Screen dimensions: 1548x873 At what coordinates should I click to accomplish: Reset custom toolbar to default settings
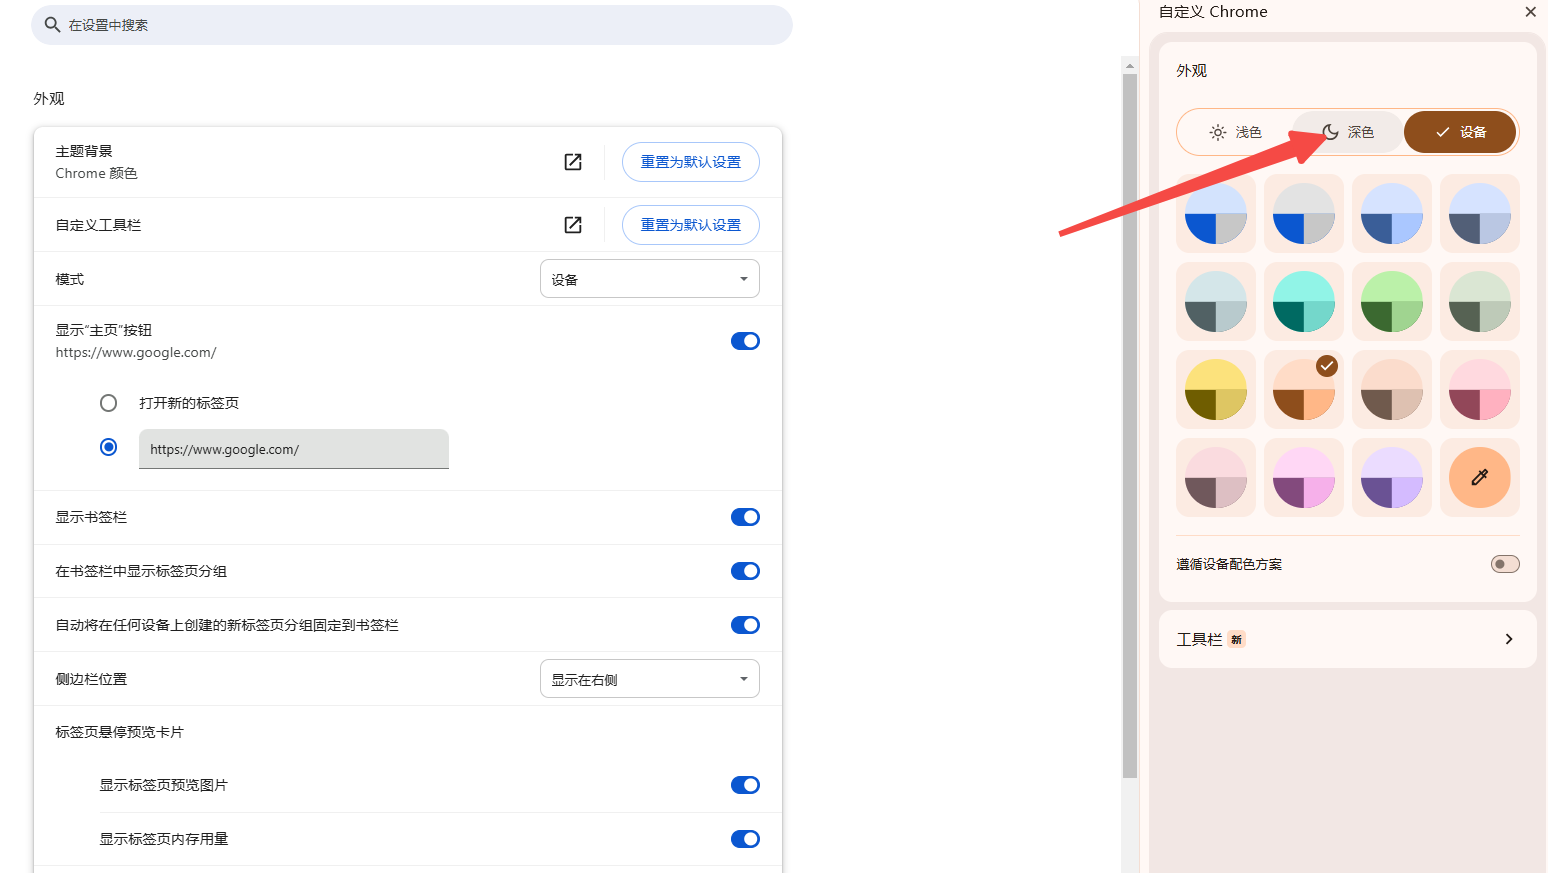[x=691, y=225]
